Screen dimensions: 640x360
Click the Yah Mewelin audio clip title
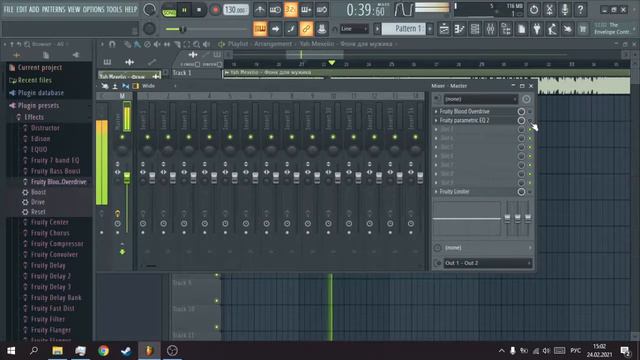point(271,73)
